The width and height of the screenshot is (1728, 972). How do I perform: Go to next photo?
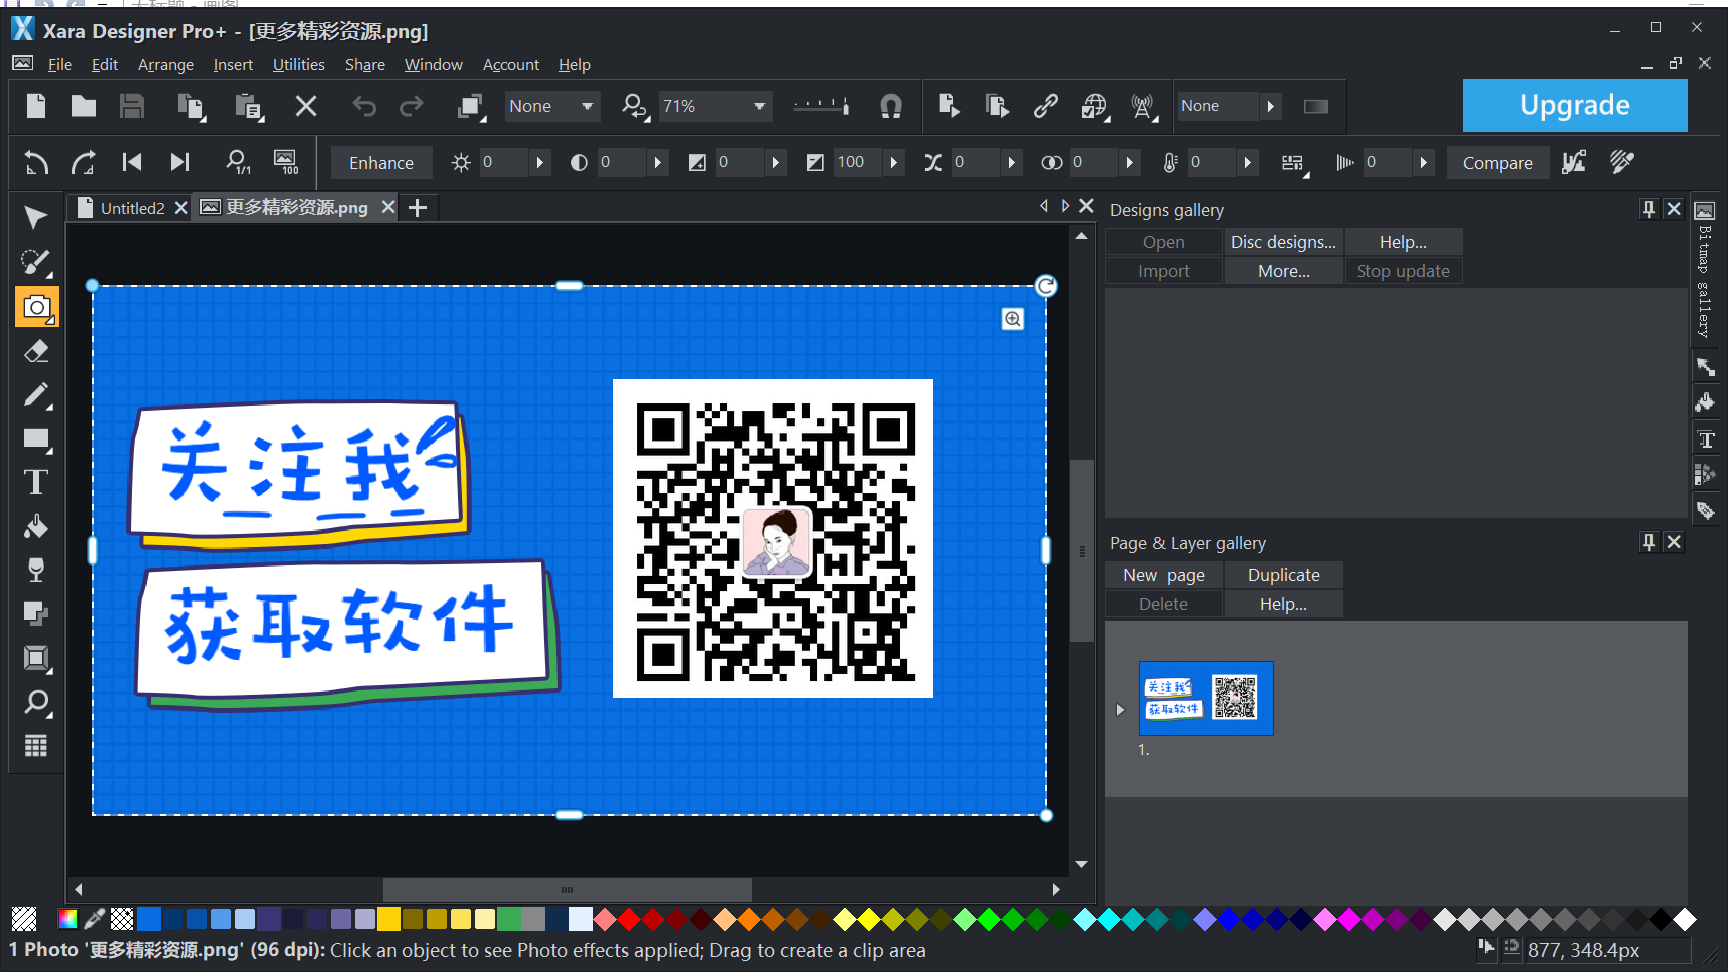[180, 162]
